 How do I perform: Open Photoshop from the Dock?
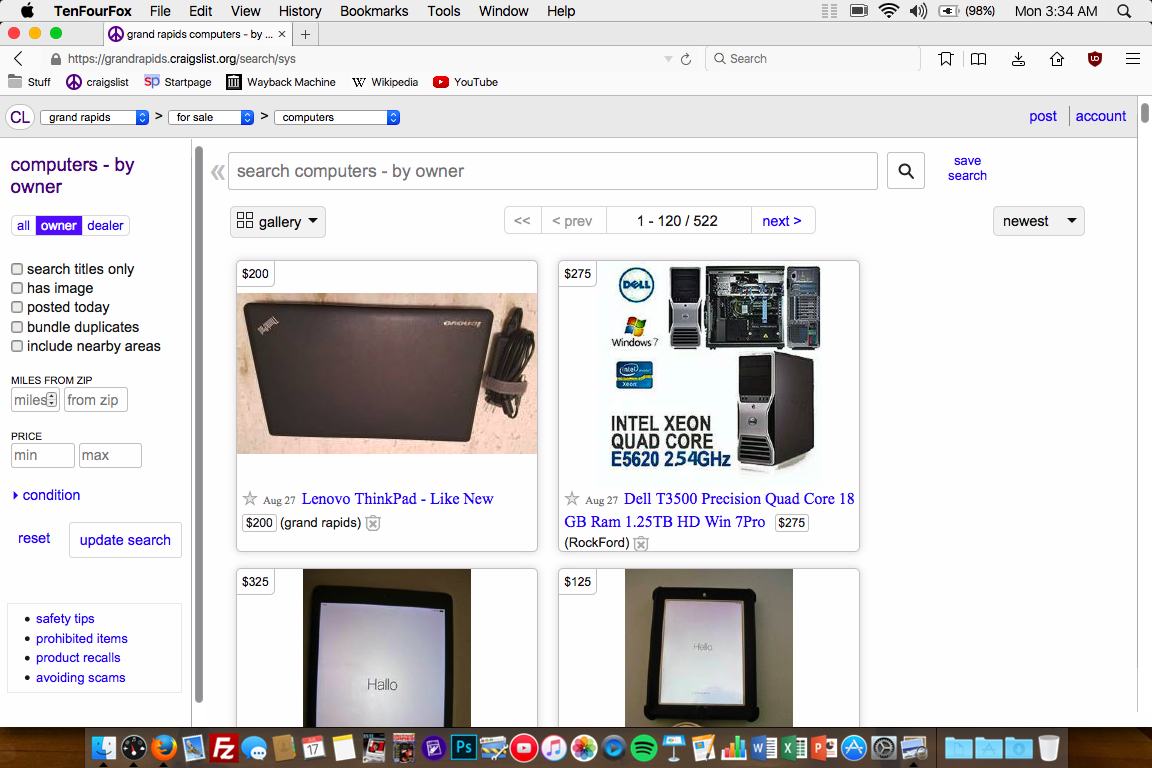pyautogui.click(x=464, y=748)
